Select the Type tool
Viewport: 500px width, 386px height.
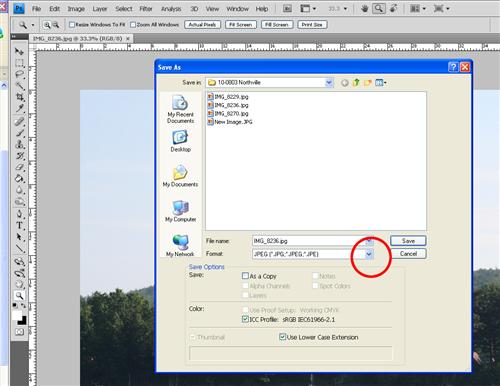click(19, 226)
